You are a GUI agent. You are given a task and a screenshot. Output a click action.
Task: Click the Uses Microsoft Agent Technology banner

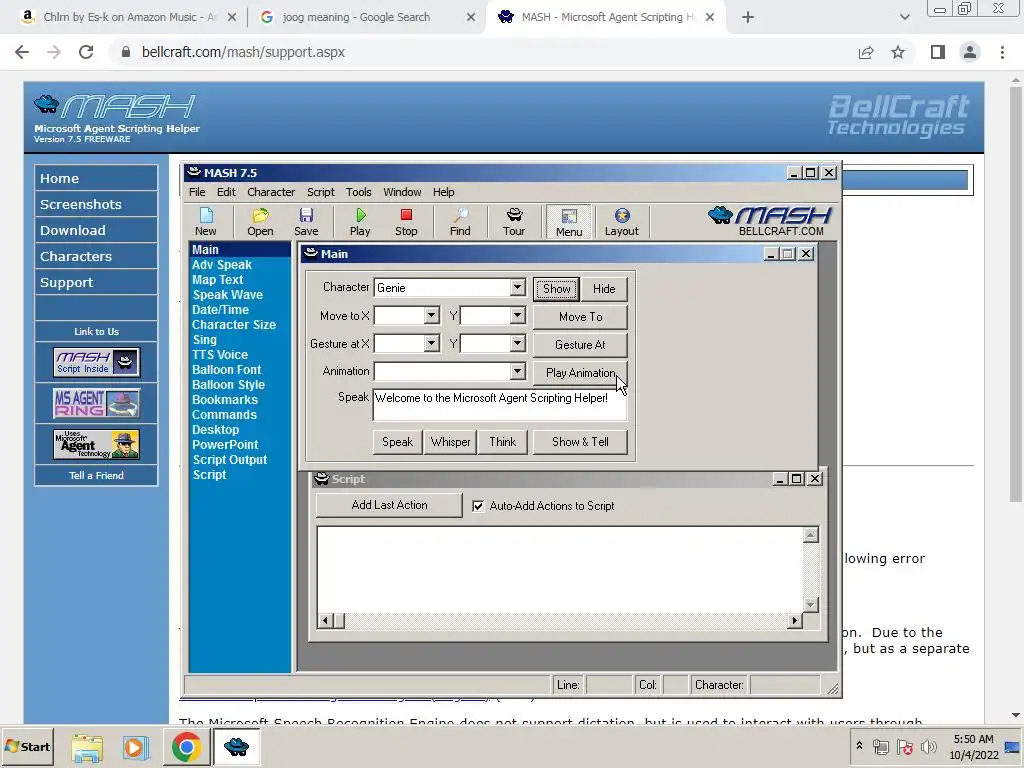click(97, 444)
